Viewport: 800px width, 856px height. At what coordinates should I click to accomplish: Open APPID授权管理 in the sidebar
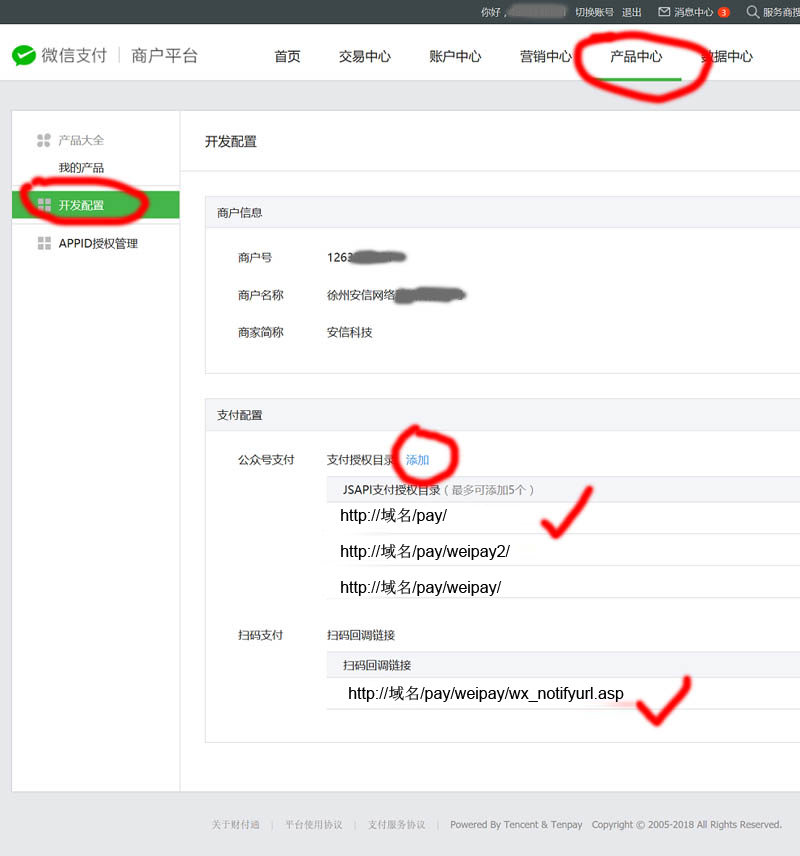click(x=98, y=243)
